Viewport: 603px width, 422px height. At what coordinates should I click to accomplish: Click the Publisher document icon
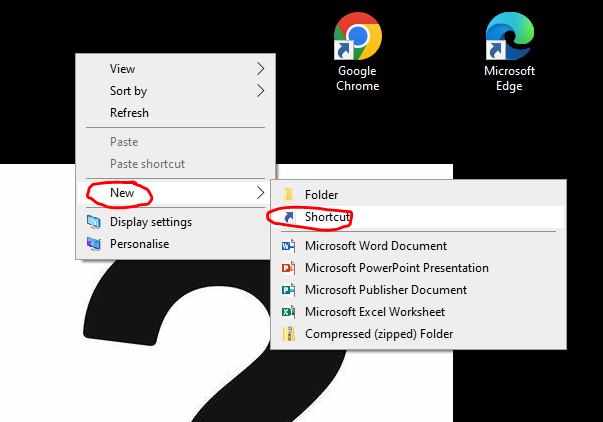point(288,290)
